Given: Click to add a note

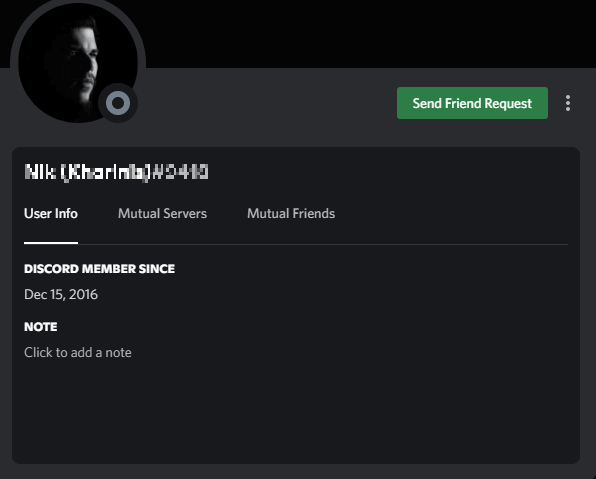Looking at the screenshot, I should coord(78,352).
